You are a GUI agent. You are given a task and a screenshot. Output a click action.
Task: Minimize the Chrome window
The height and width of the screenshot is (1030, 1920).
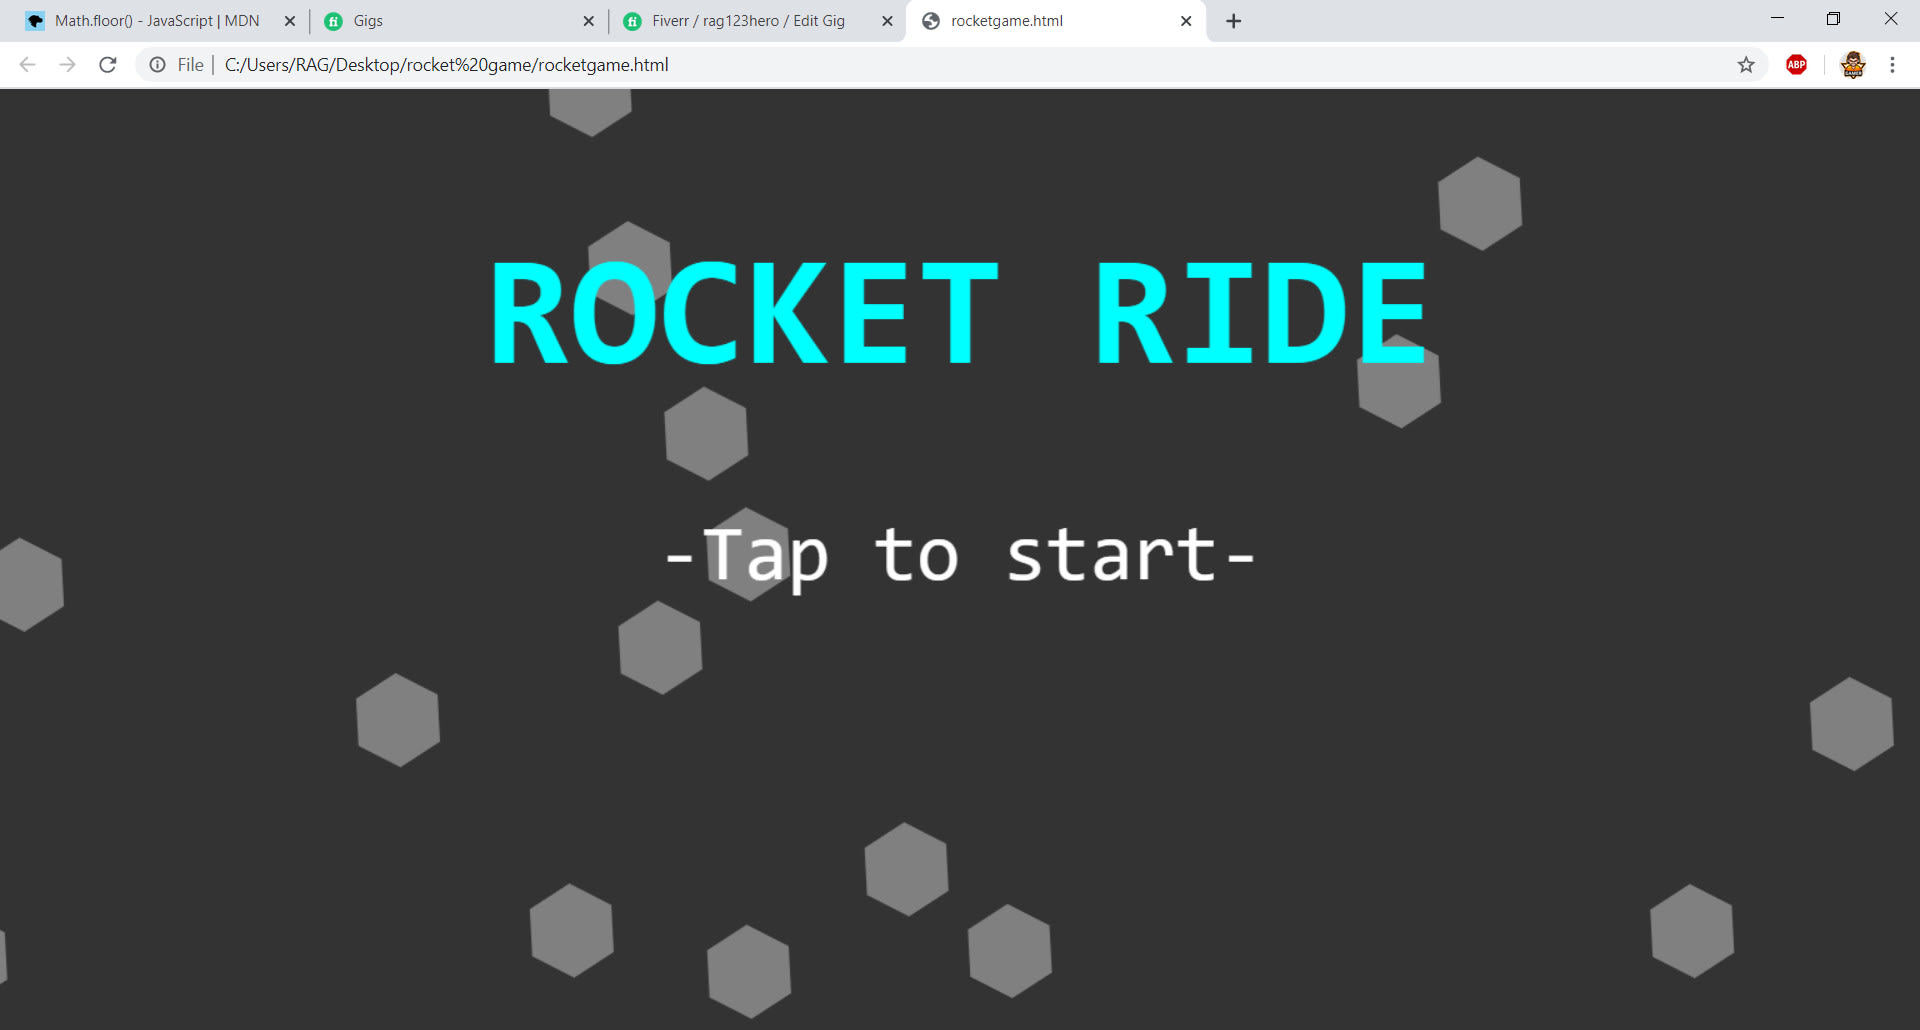coord(1777,18)
